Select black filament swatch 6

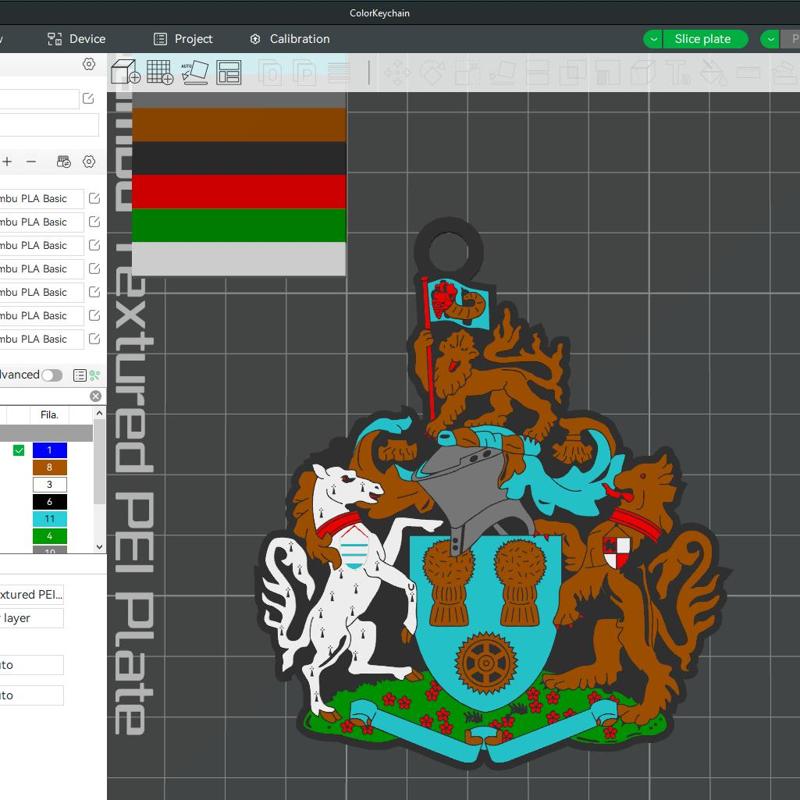click(49, 502)
